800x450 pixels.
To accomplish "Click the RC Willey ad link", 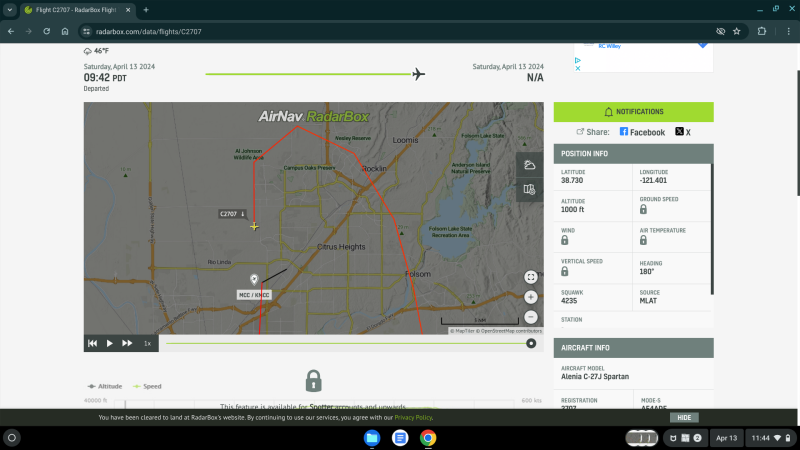I will point(610,46).
